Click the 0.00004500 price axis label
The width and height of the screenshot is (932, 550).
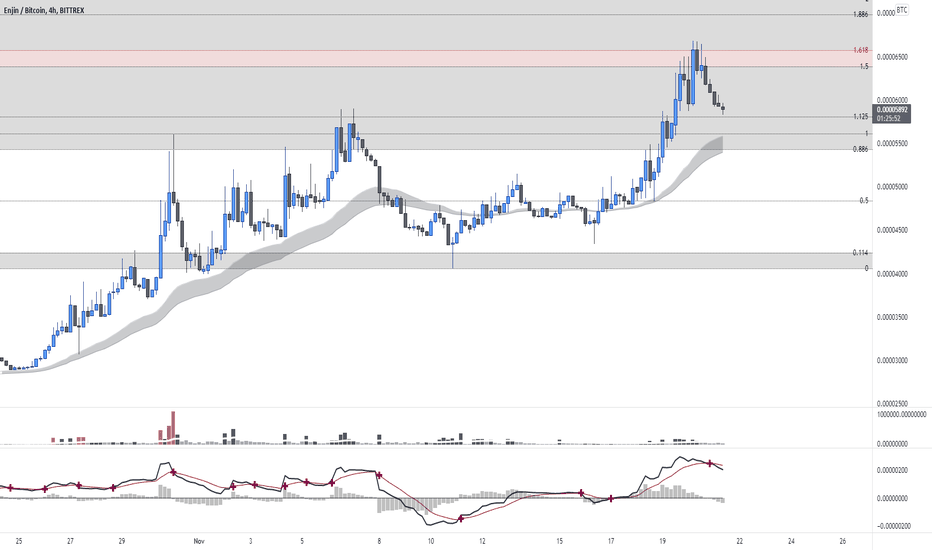pyautogui.click(x=892, y=231)
